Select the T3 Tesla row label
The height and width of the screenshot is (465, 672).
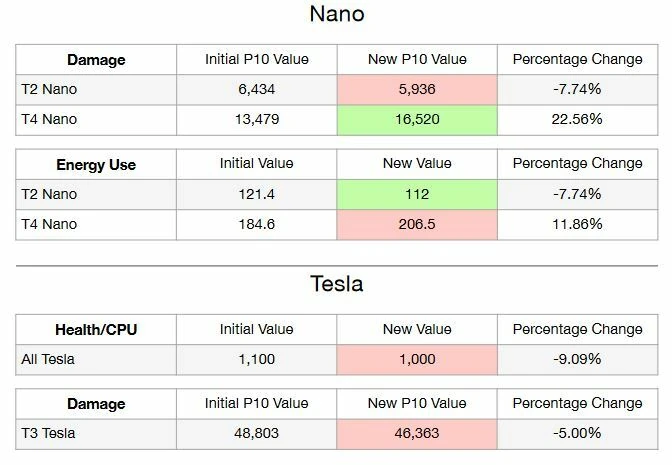pos(48,434)
